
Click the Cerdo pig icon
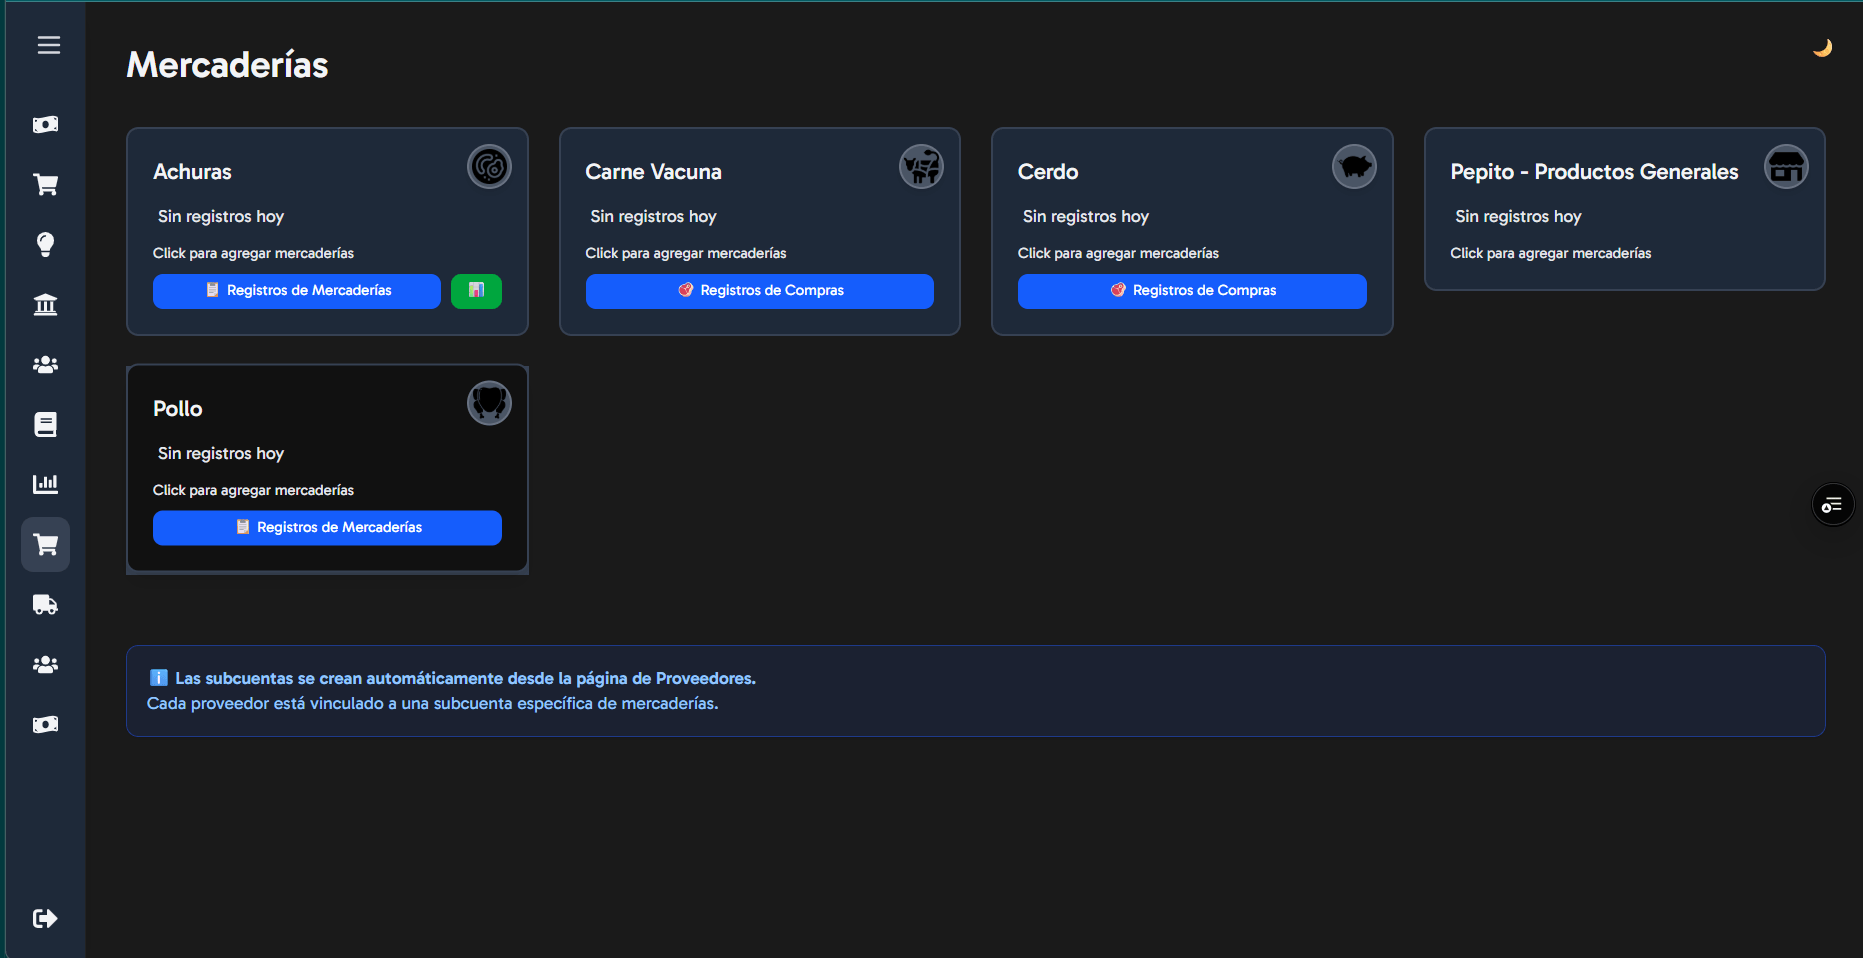pyautogui.click(x=1354, y=167)
